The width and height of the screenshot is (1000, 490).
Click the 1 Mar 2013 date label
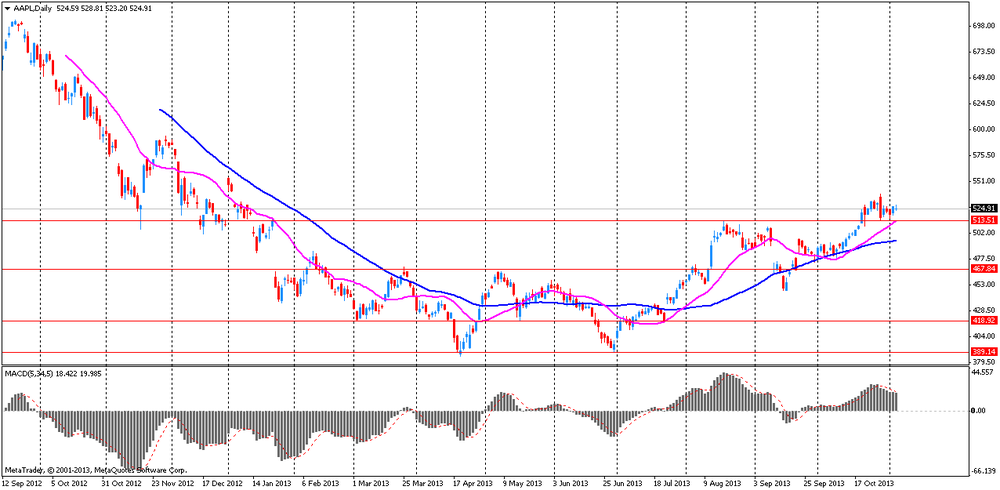[x=372, y=484]
